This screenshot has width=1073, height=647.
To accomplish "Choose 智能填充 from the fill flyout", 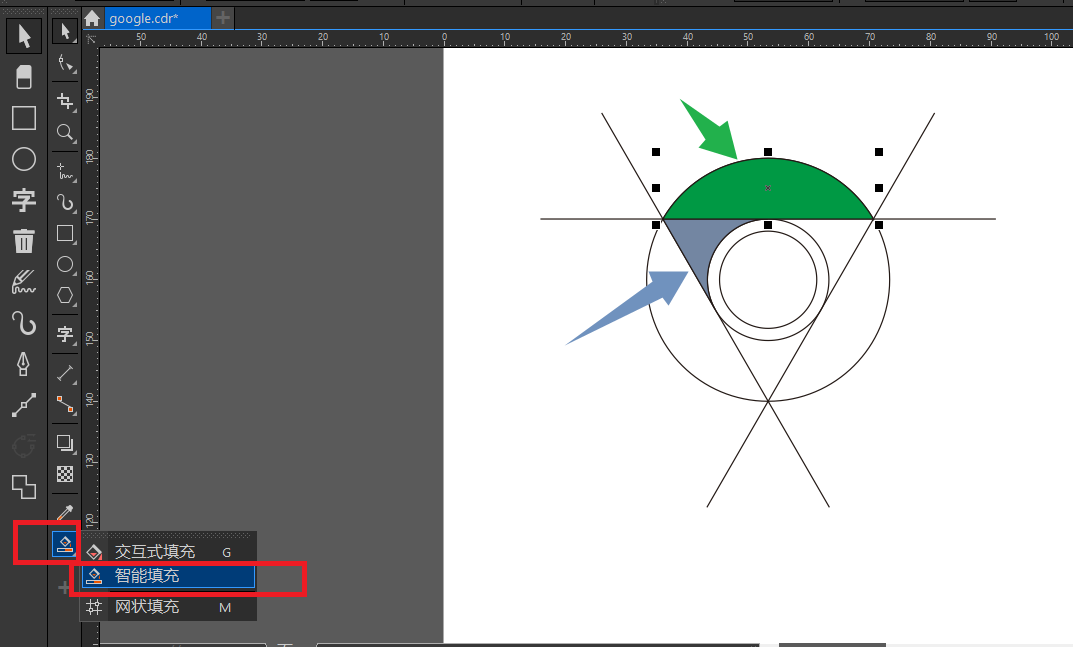I will [x=168, y=576].
